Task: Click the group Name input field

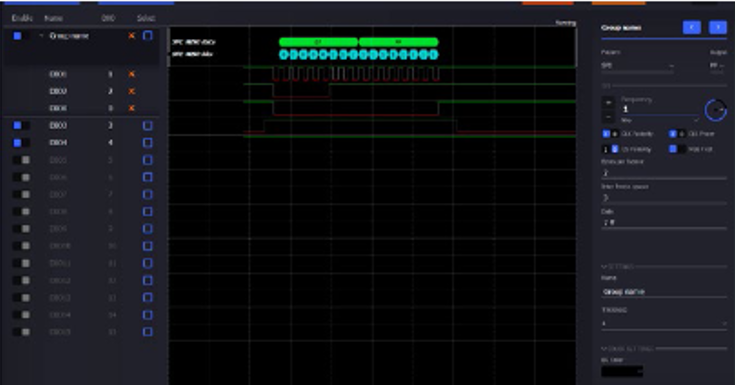Action: click(x=664, y=291)
